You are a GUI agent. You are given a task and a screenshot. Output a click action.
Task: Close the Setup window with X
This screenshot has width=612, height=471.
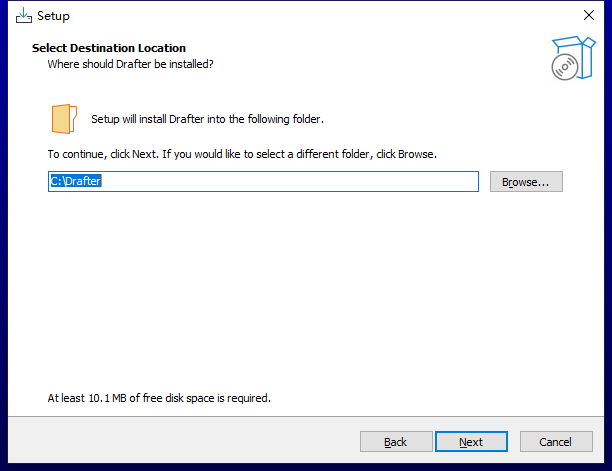(x=589, y=15)
